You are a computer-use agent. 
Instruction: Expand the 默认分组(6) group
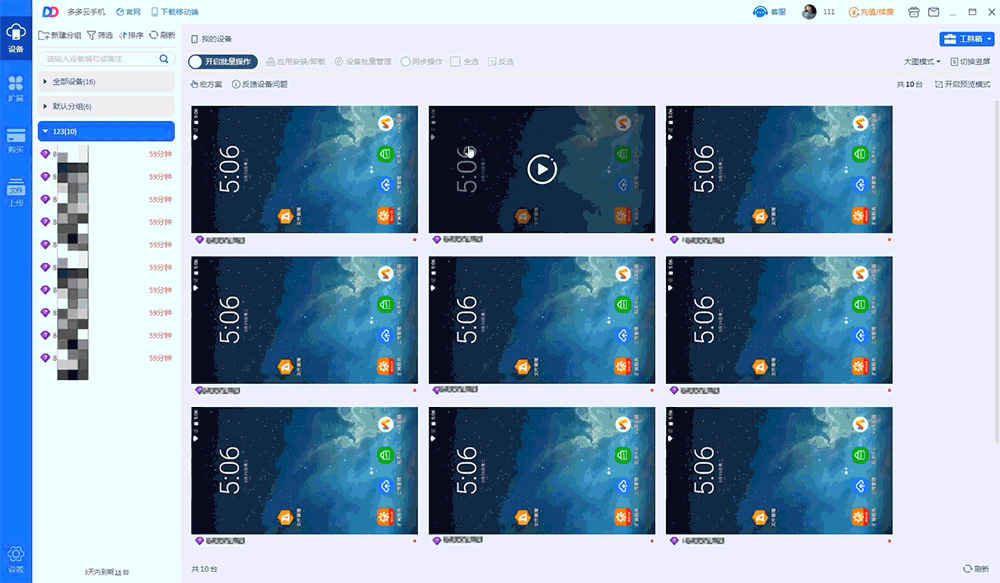tap(106, 107)
